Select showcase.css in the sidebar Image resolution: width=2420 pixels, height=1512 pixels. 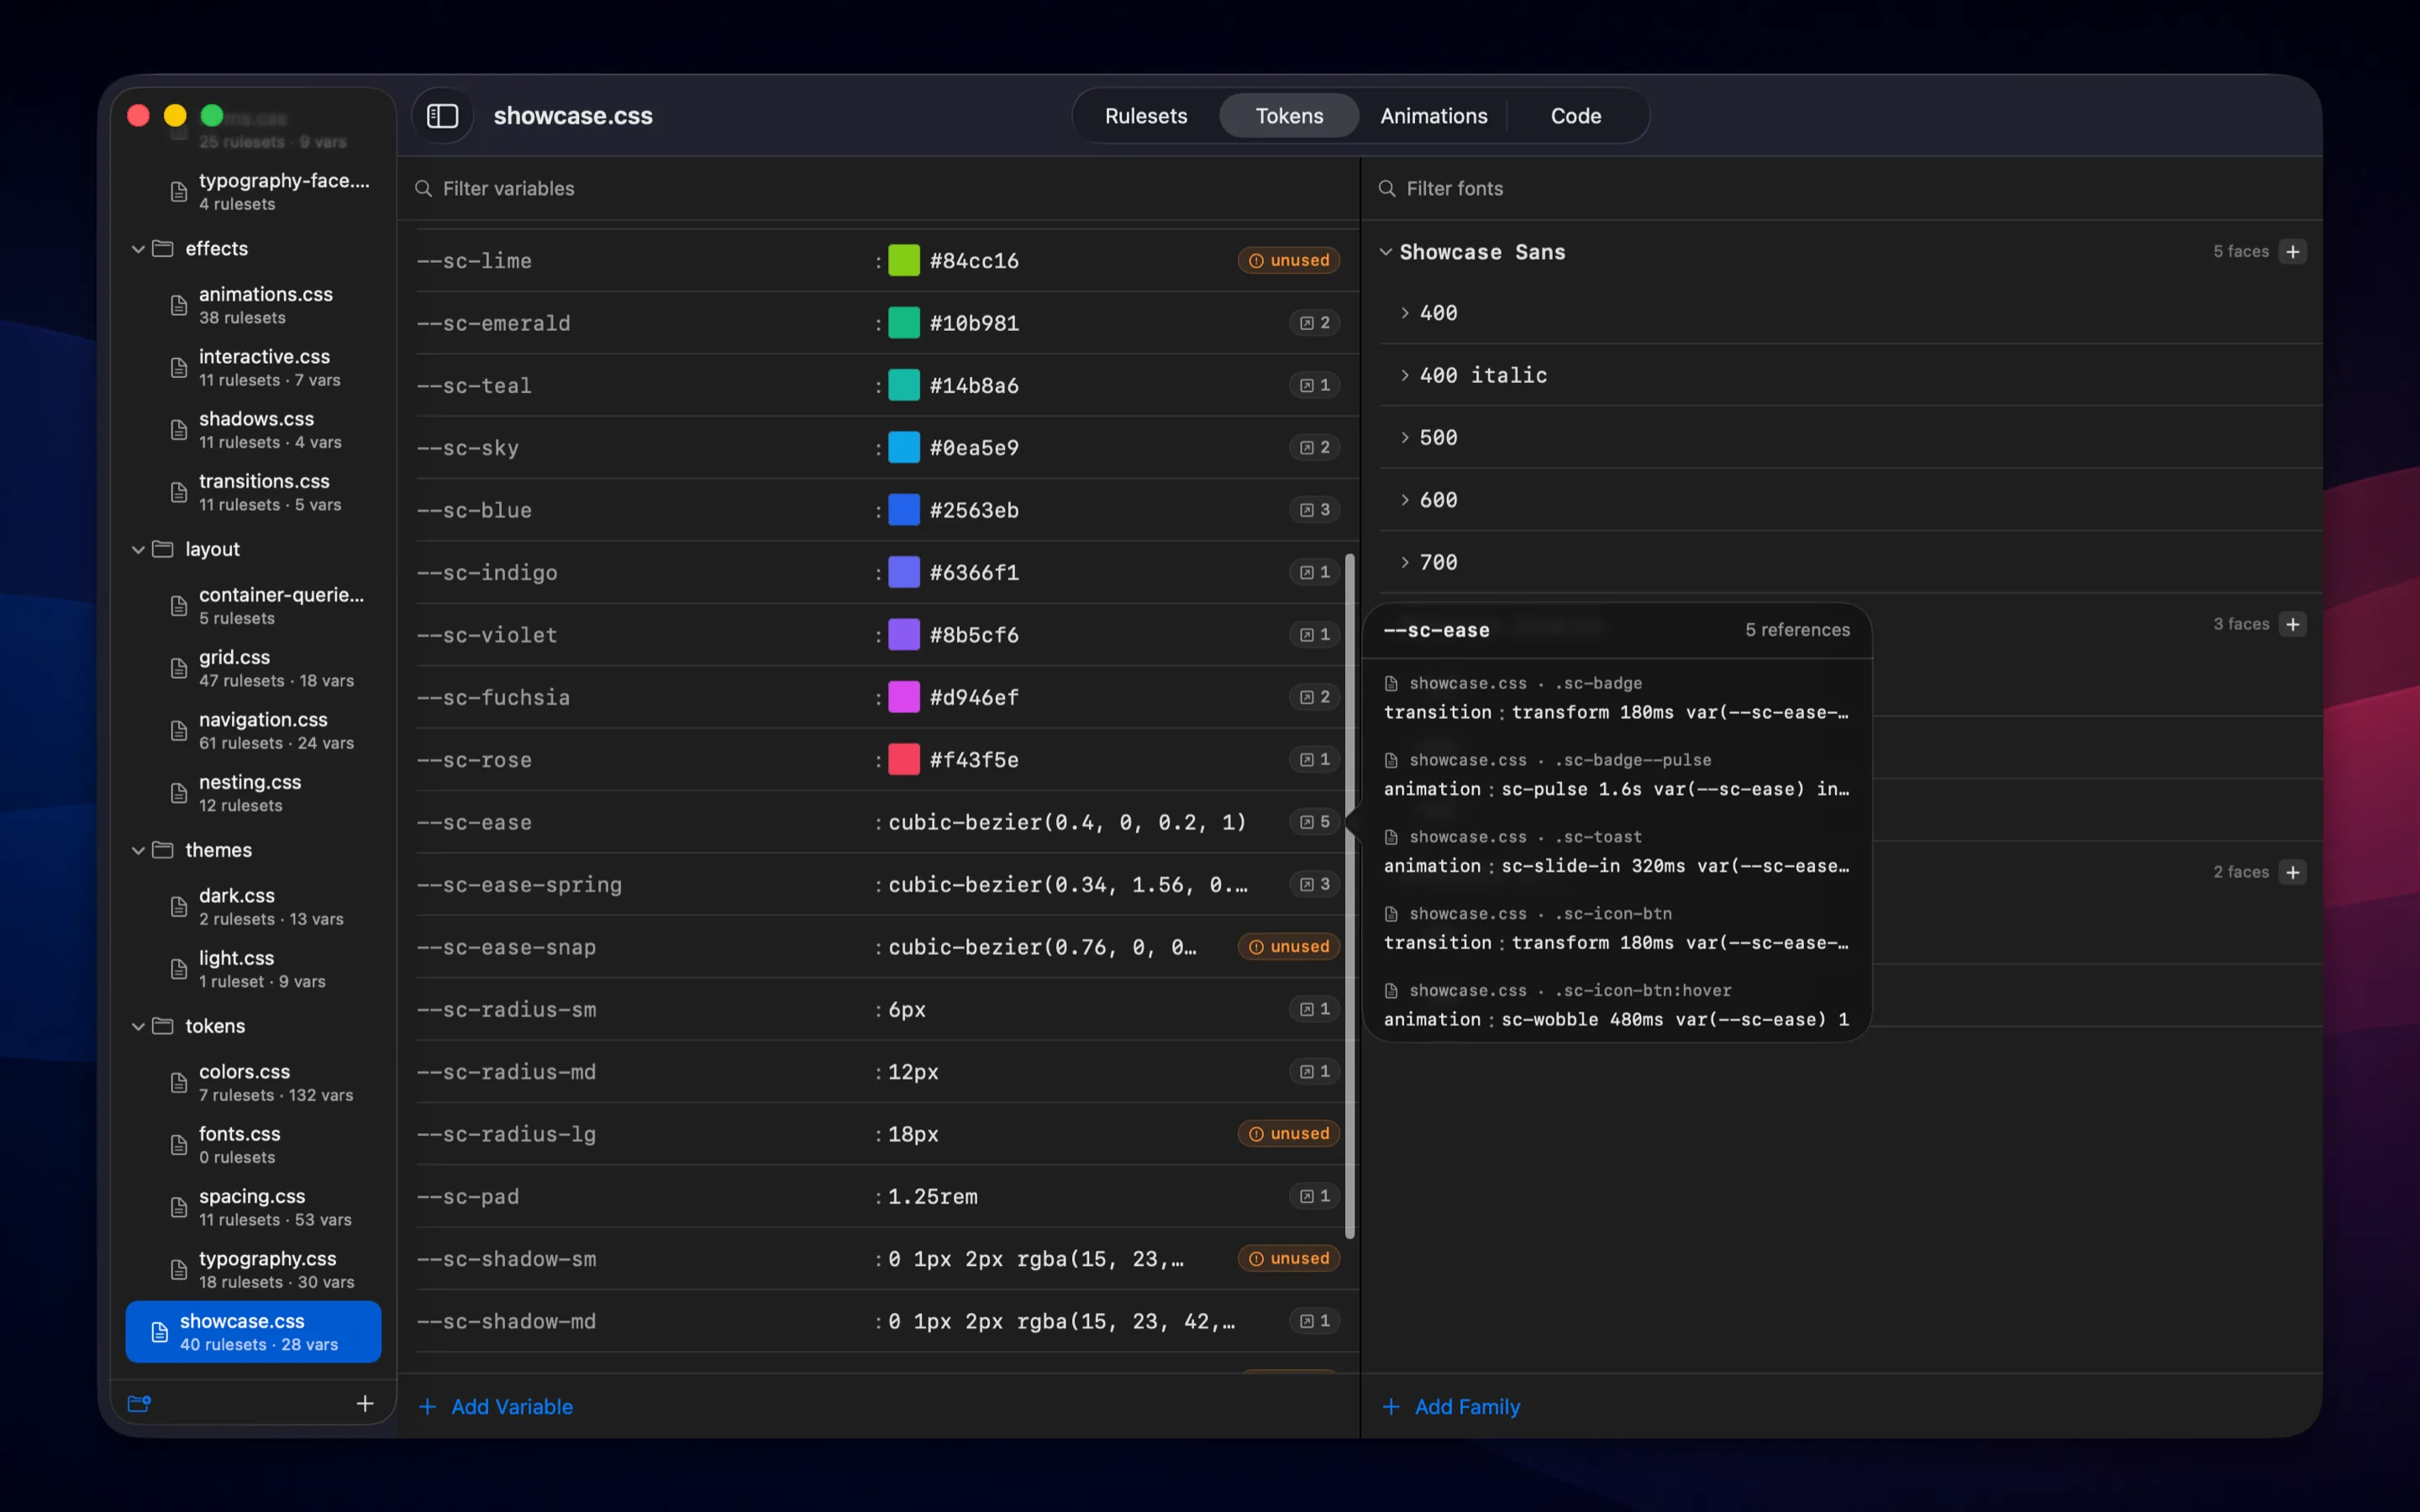254,1332
